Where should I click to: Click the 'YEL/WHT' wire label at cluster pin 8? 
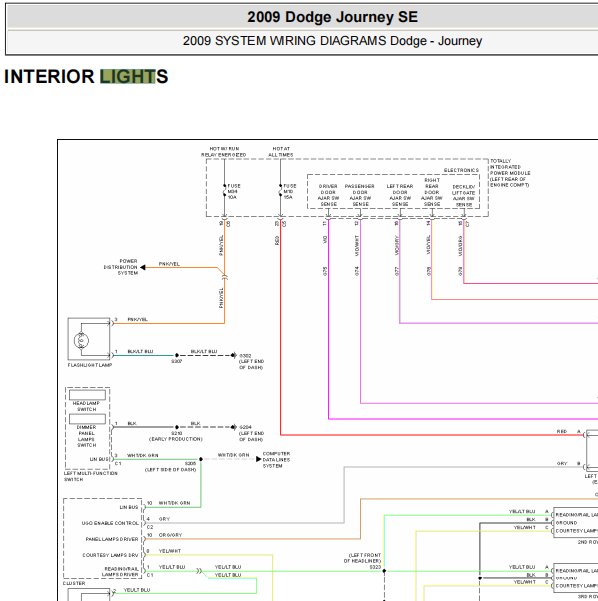click(170, 551)
